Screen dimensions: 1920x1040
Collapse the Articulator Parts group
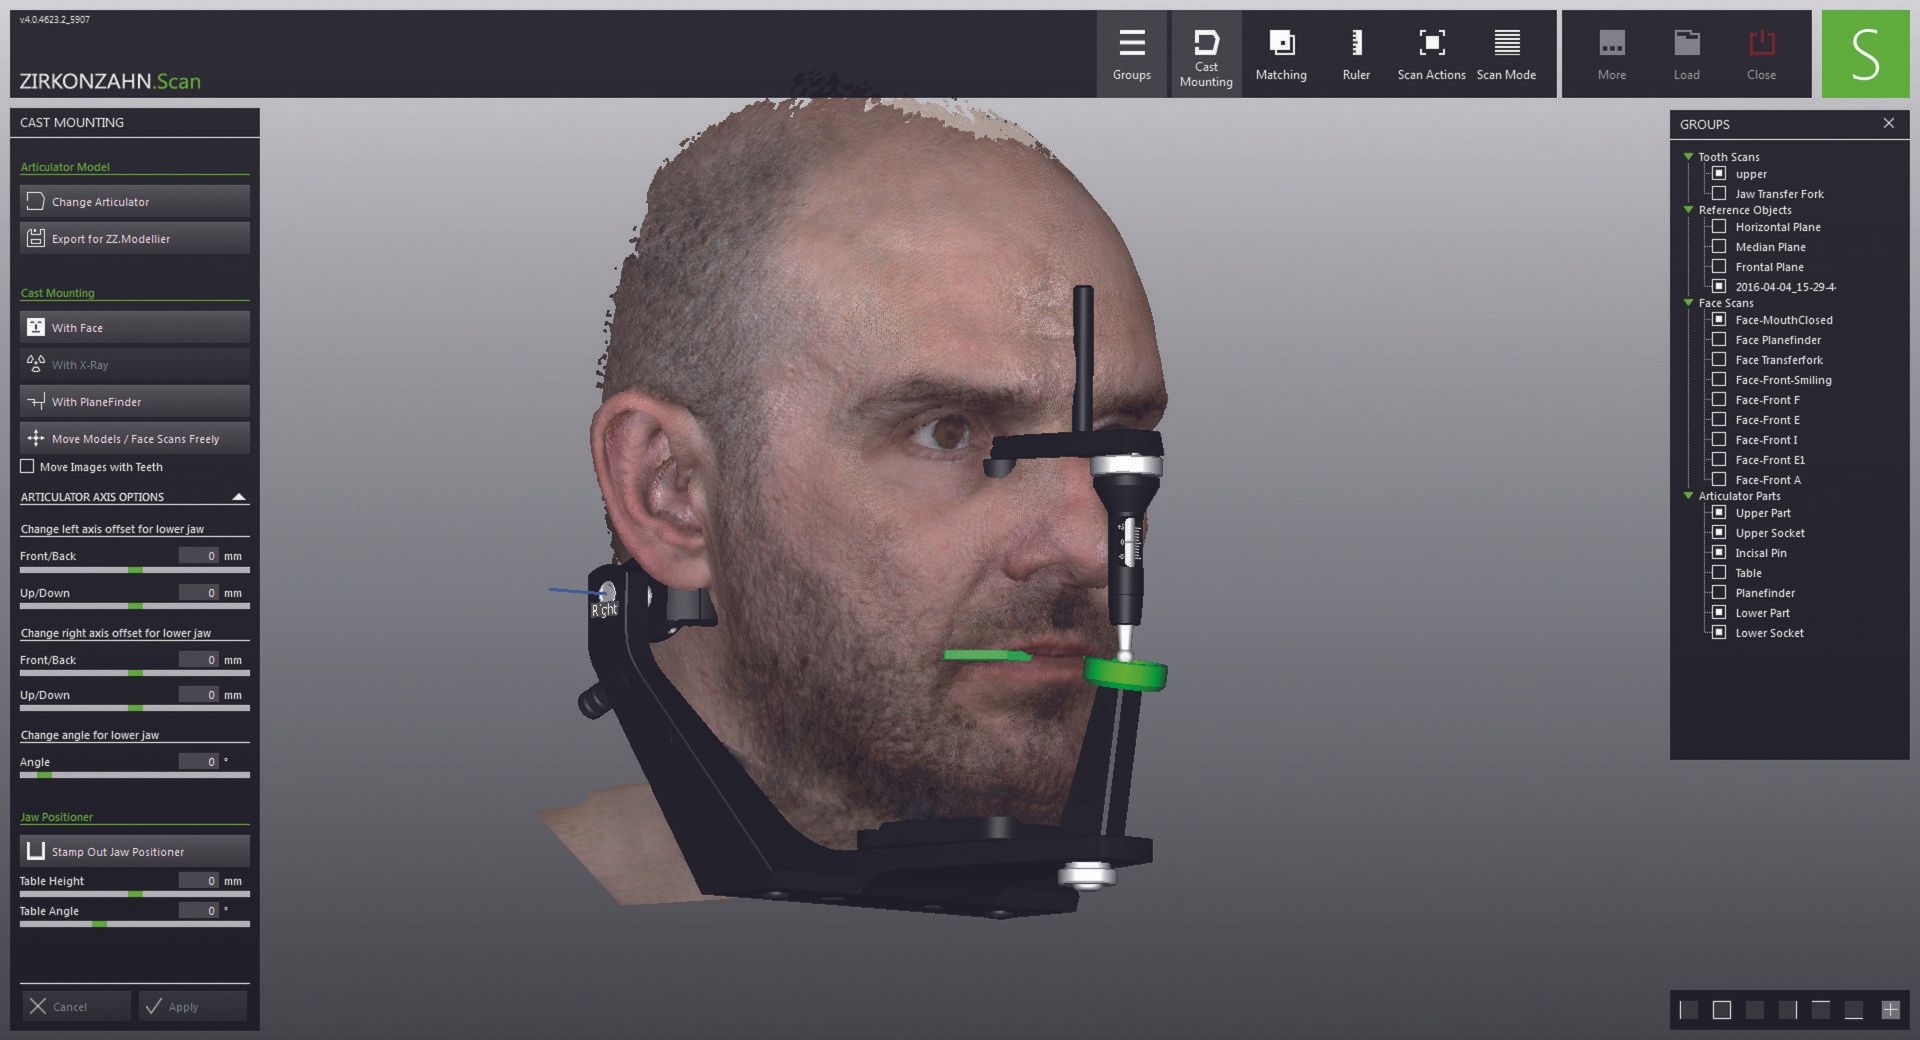(x=1689, y=495)
